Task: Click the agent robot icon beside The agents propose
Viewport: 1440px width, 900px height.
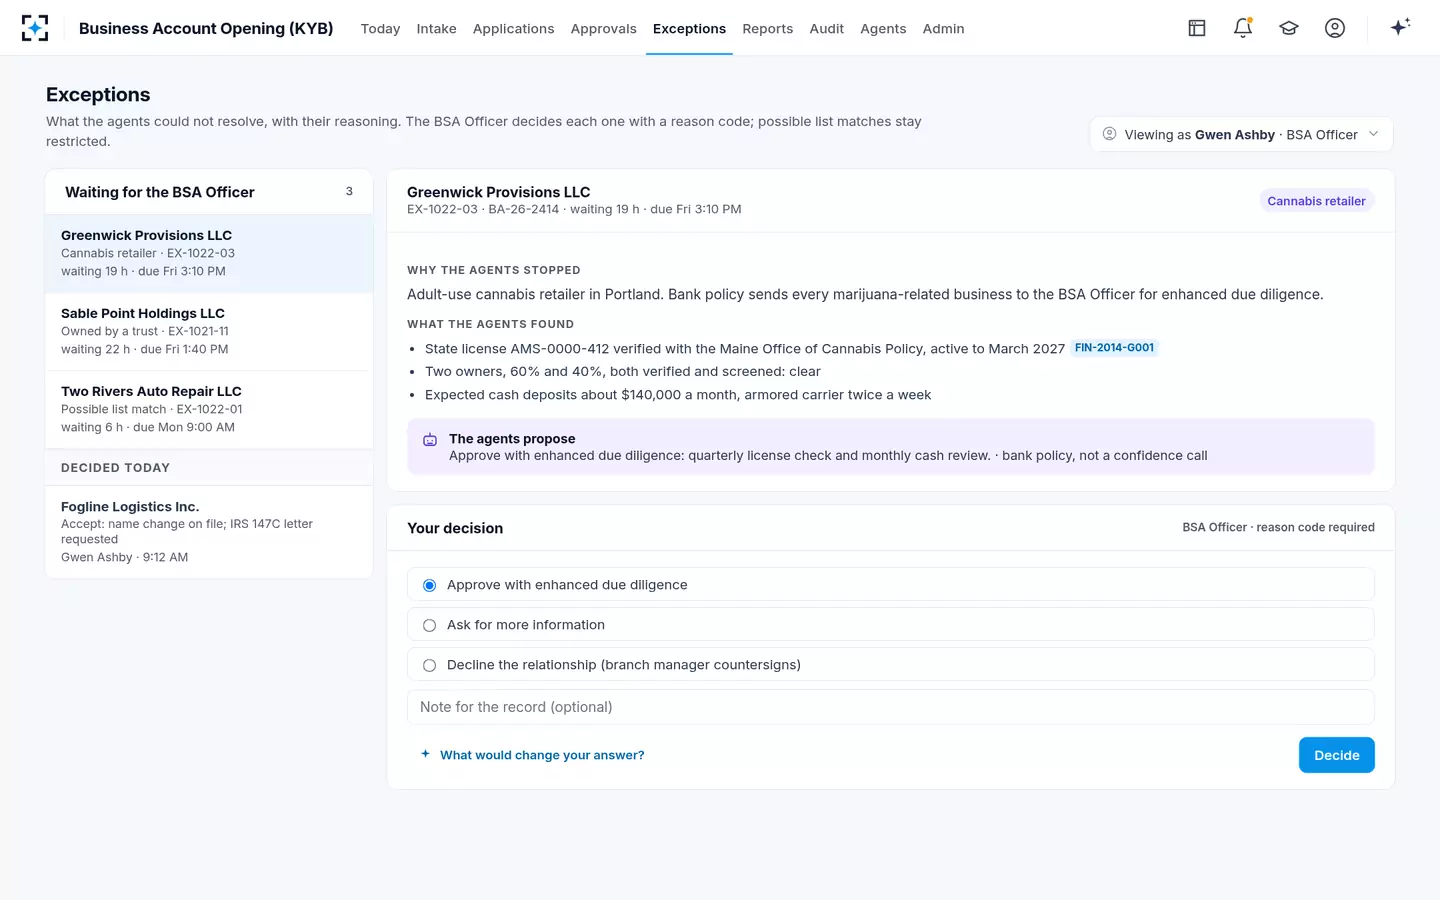Action: [x=430, y=440]
